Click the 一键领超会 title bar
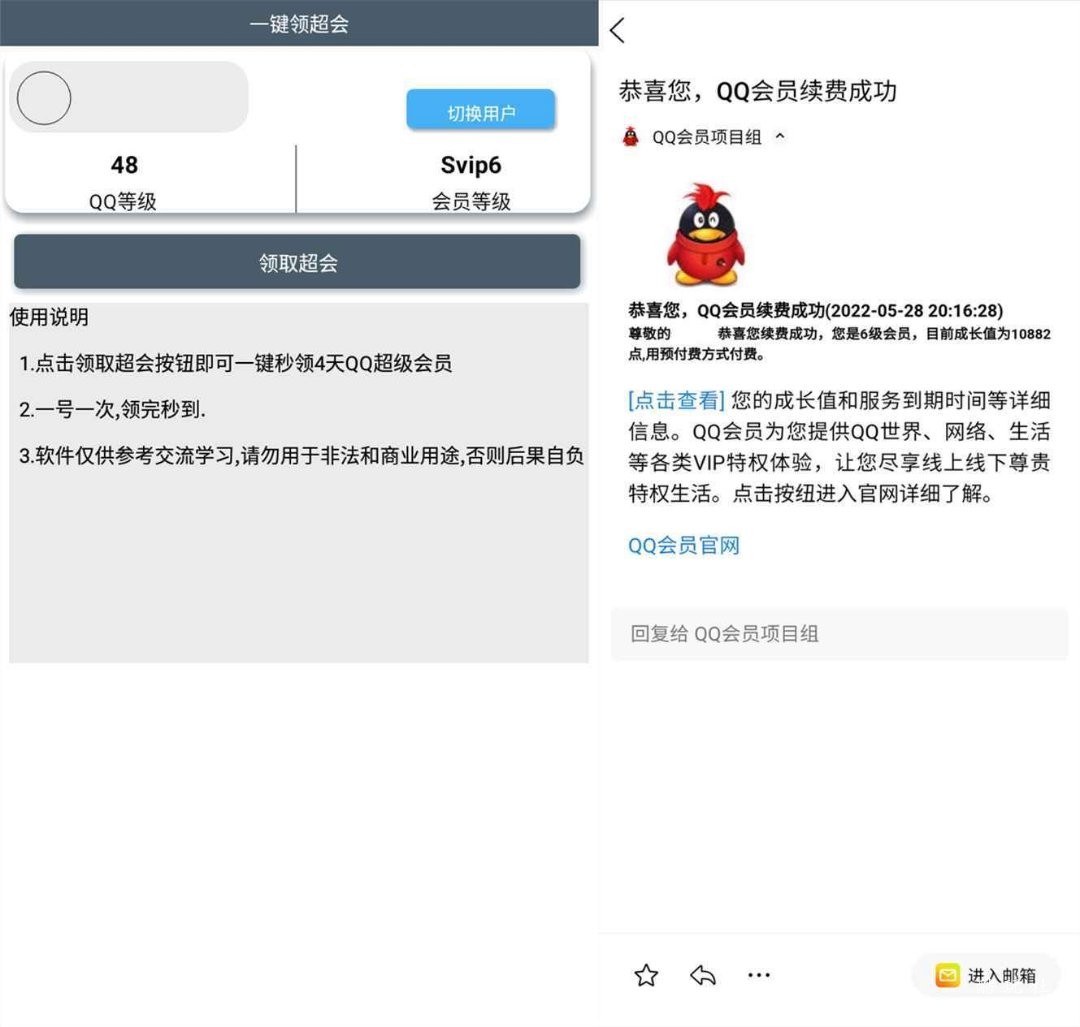Viewport: 1080px width, 1027px height. click(x=299, y=24)
